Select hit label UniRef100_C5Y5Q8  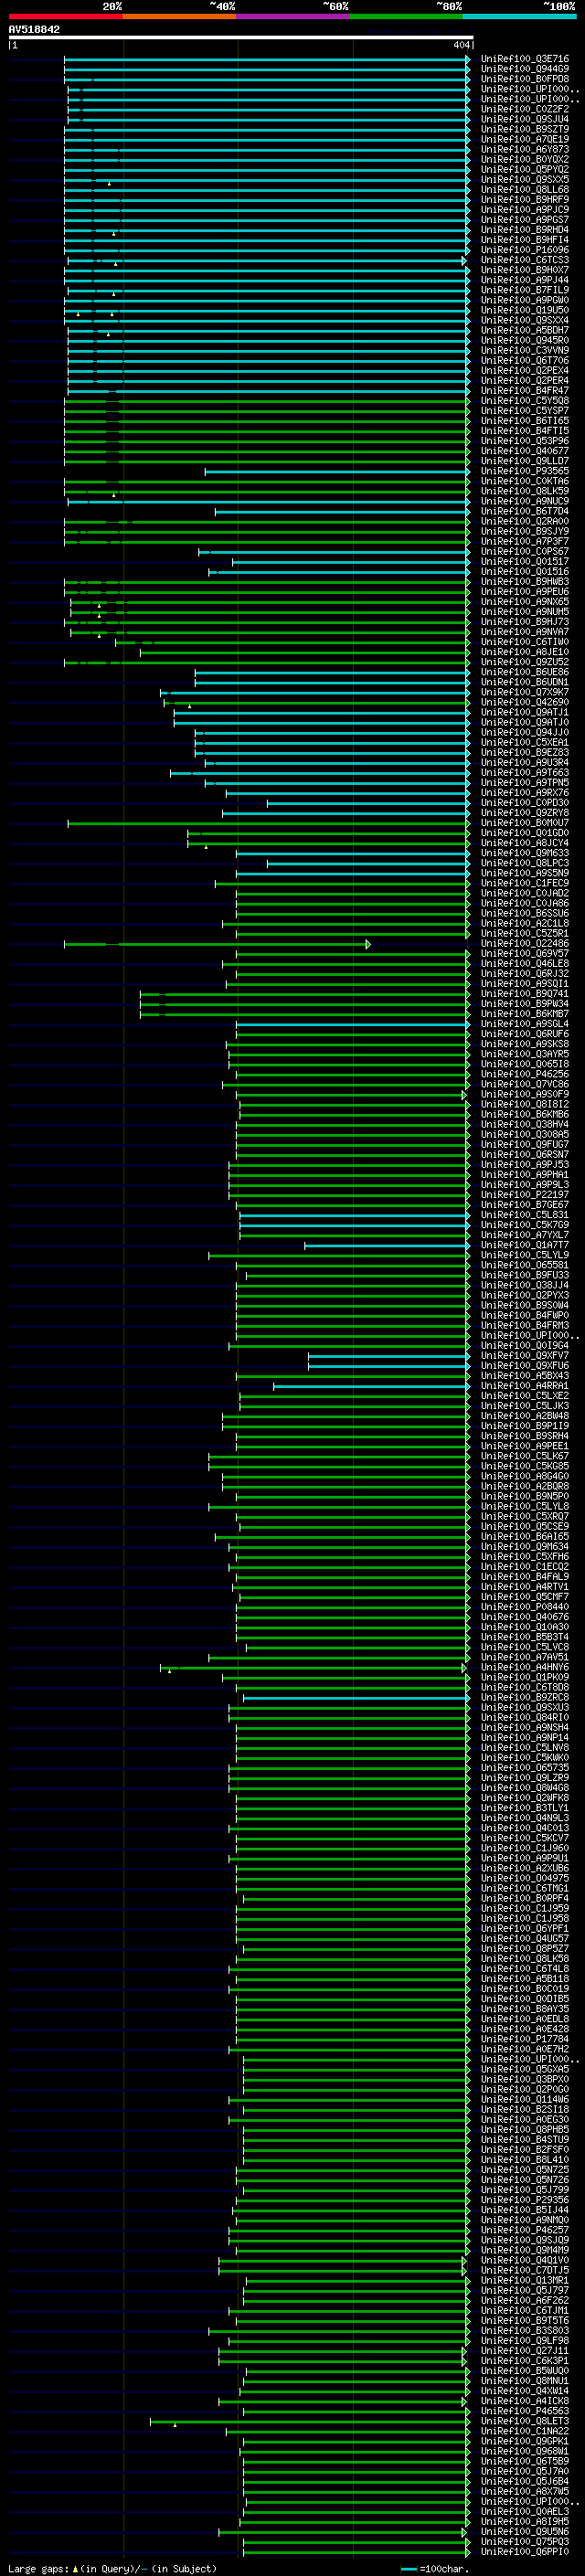[525, 401]
